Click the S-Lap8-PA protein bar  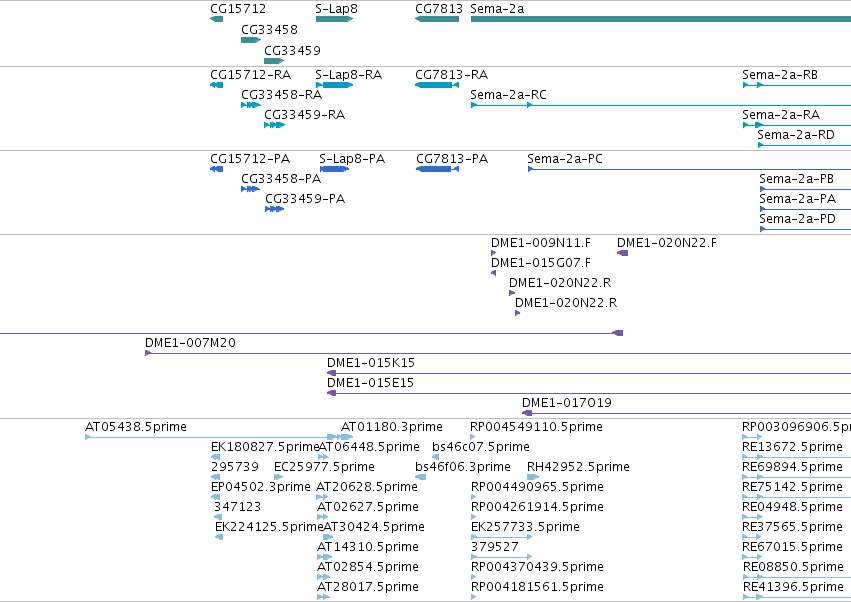tap(334, 169)
